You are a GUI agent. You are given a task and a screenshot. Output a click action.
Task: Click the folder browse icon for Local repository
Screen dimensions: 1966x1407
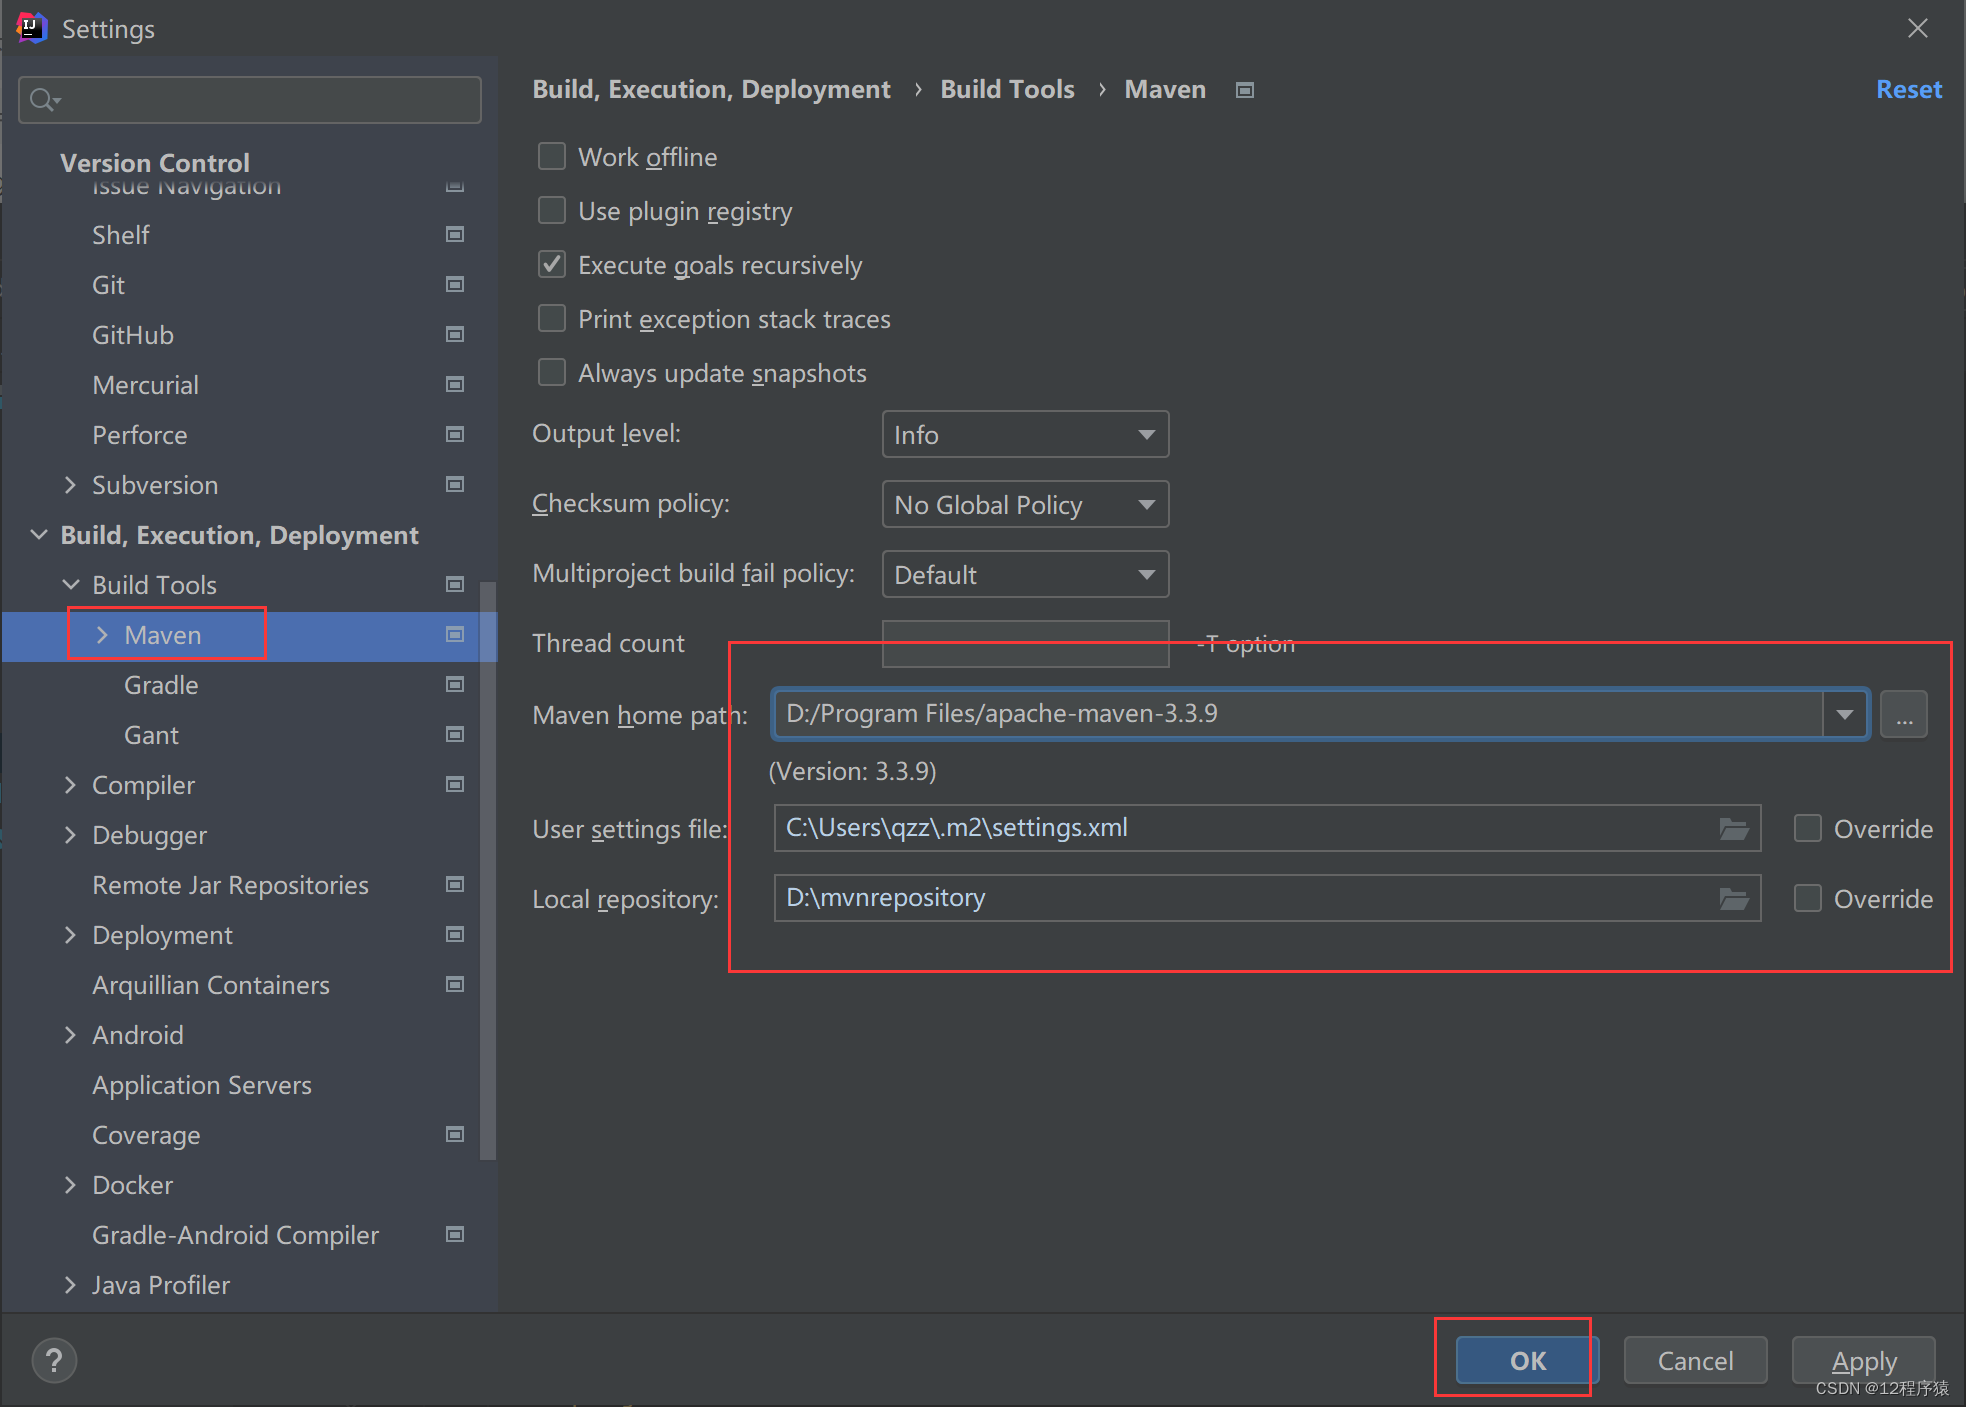coord(1733,898)
